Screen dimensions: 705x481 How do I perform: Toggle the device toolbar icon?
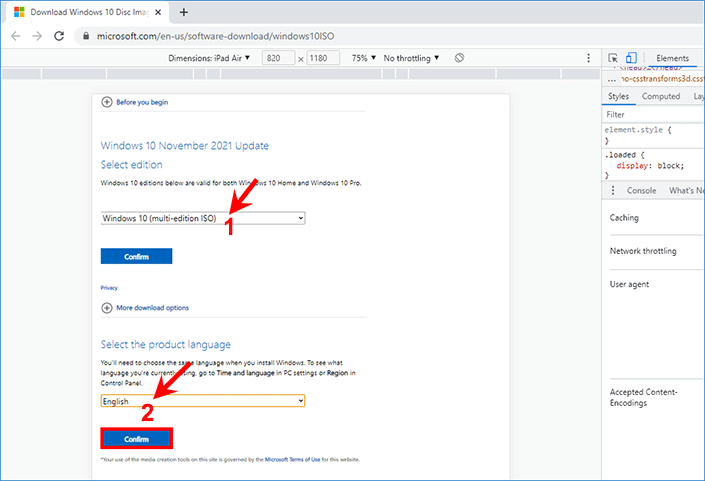point(631,58)
